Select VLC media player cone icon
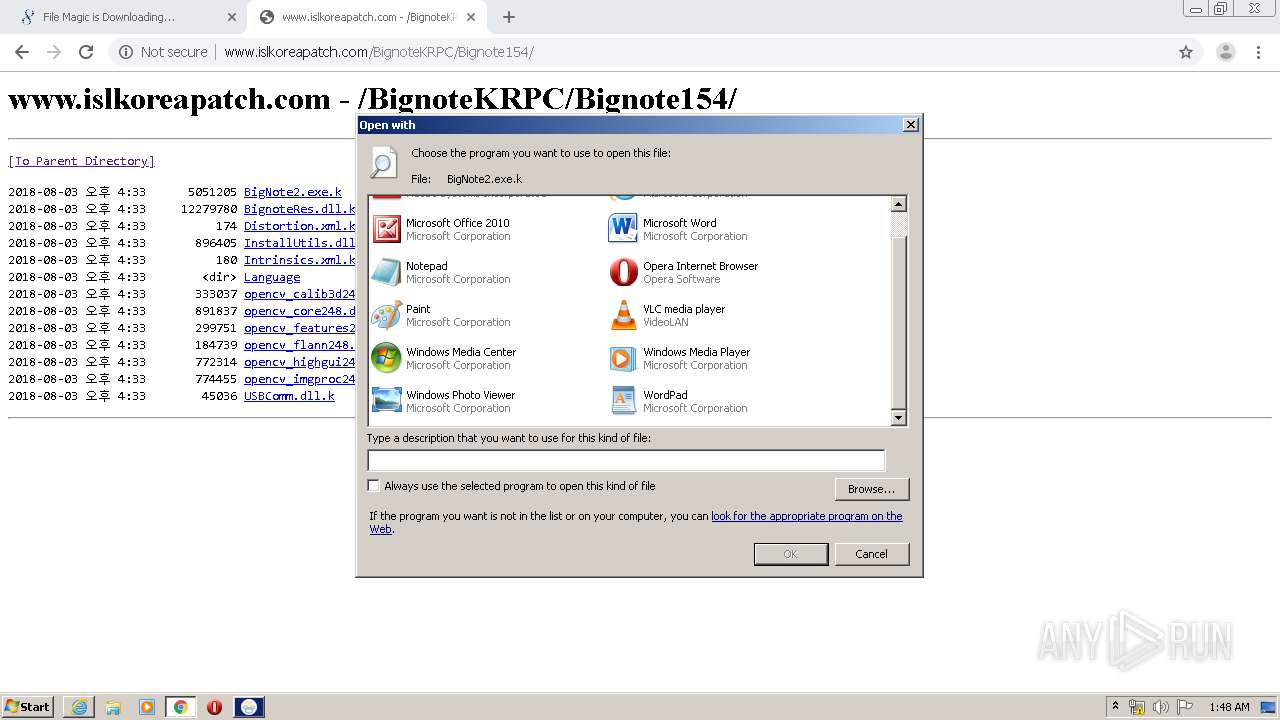Image resolution: width=1280 pixels, height=720 pixels. [x=623, y=315]
